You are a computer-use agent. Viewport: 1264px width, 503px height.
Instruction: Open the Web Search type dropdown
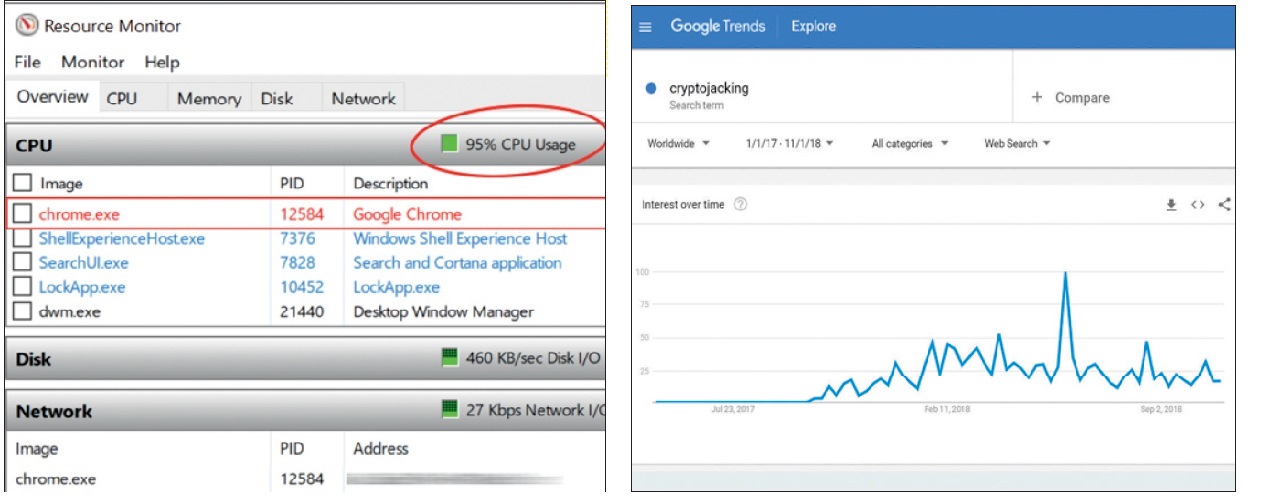[1017, 143]
